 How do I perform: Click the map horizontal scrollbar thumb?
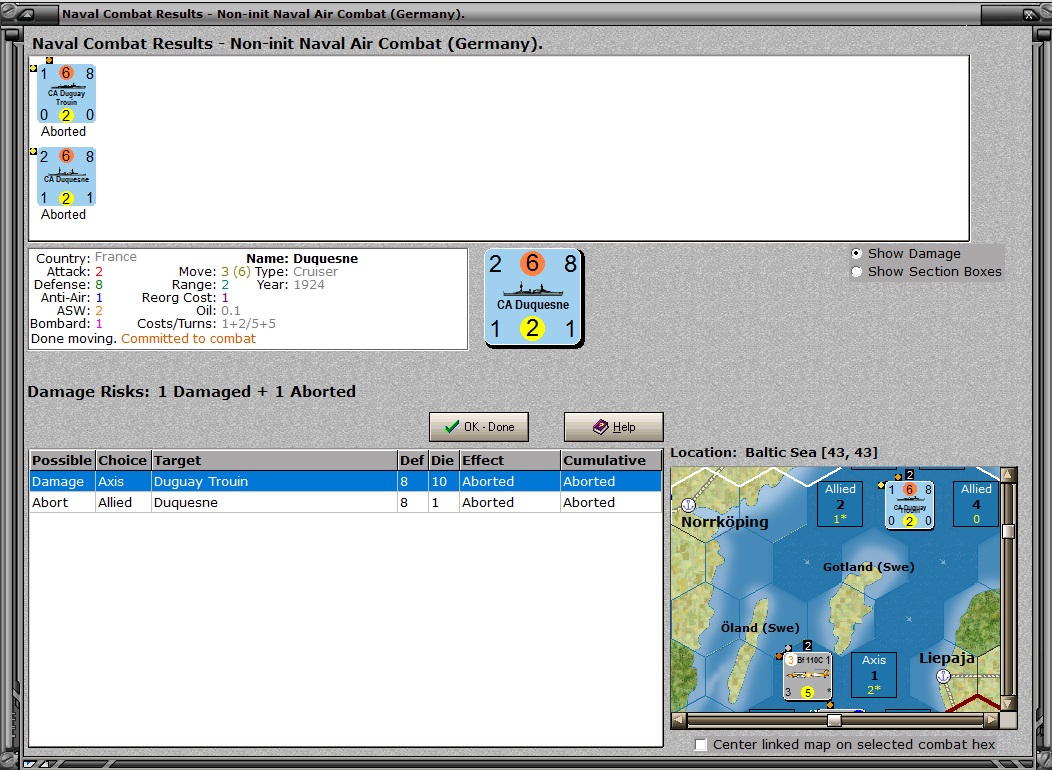click(834, 720)
